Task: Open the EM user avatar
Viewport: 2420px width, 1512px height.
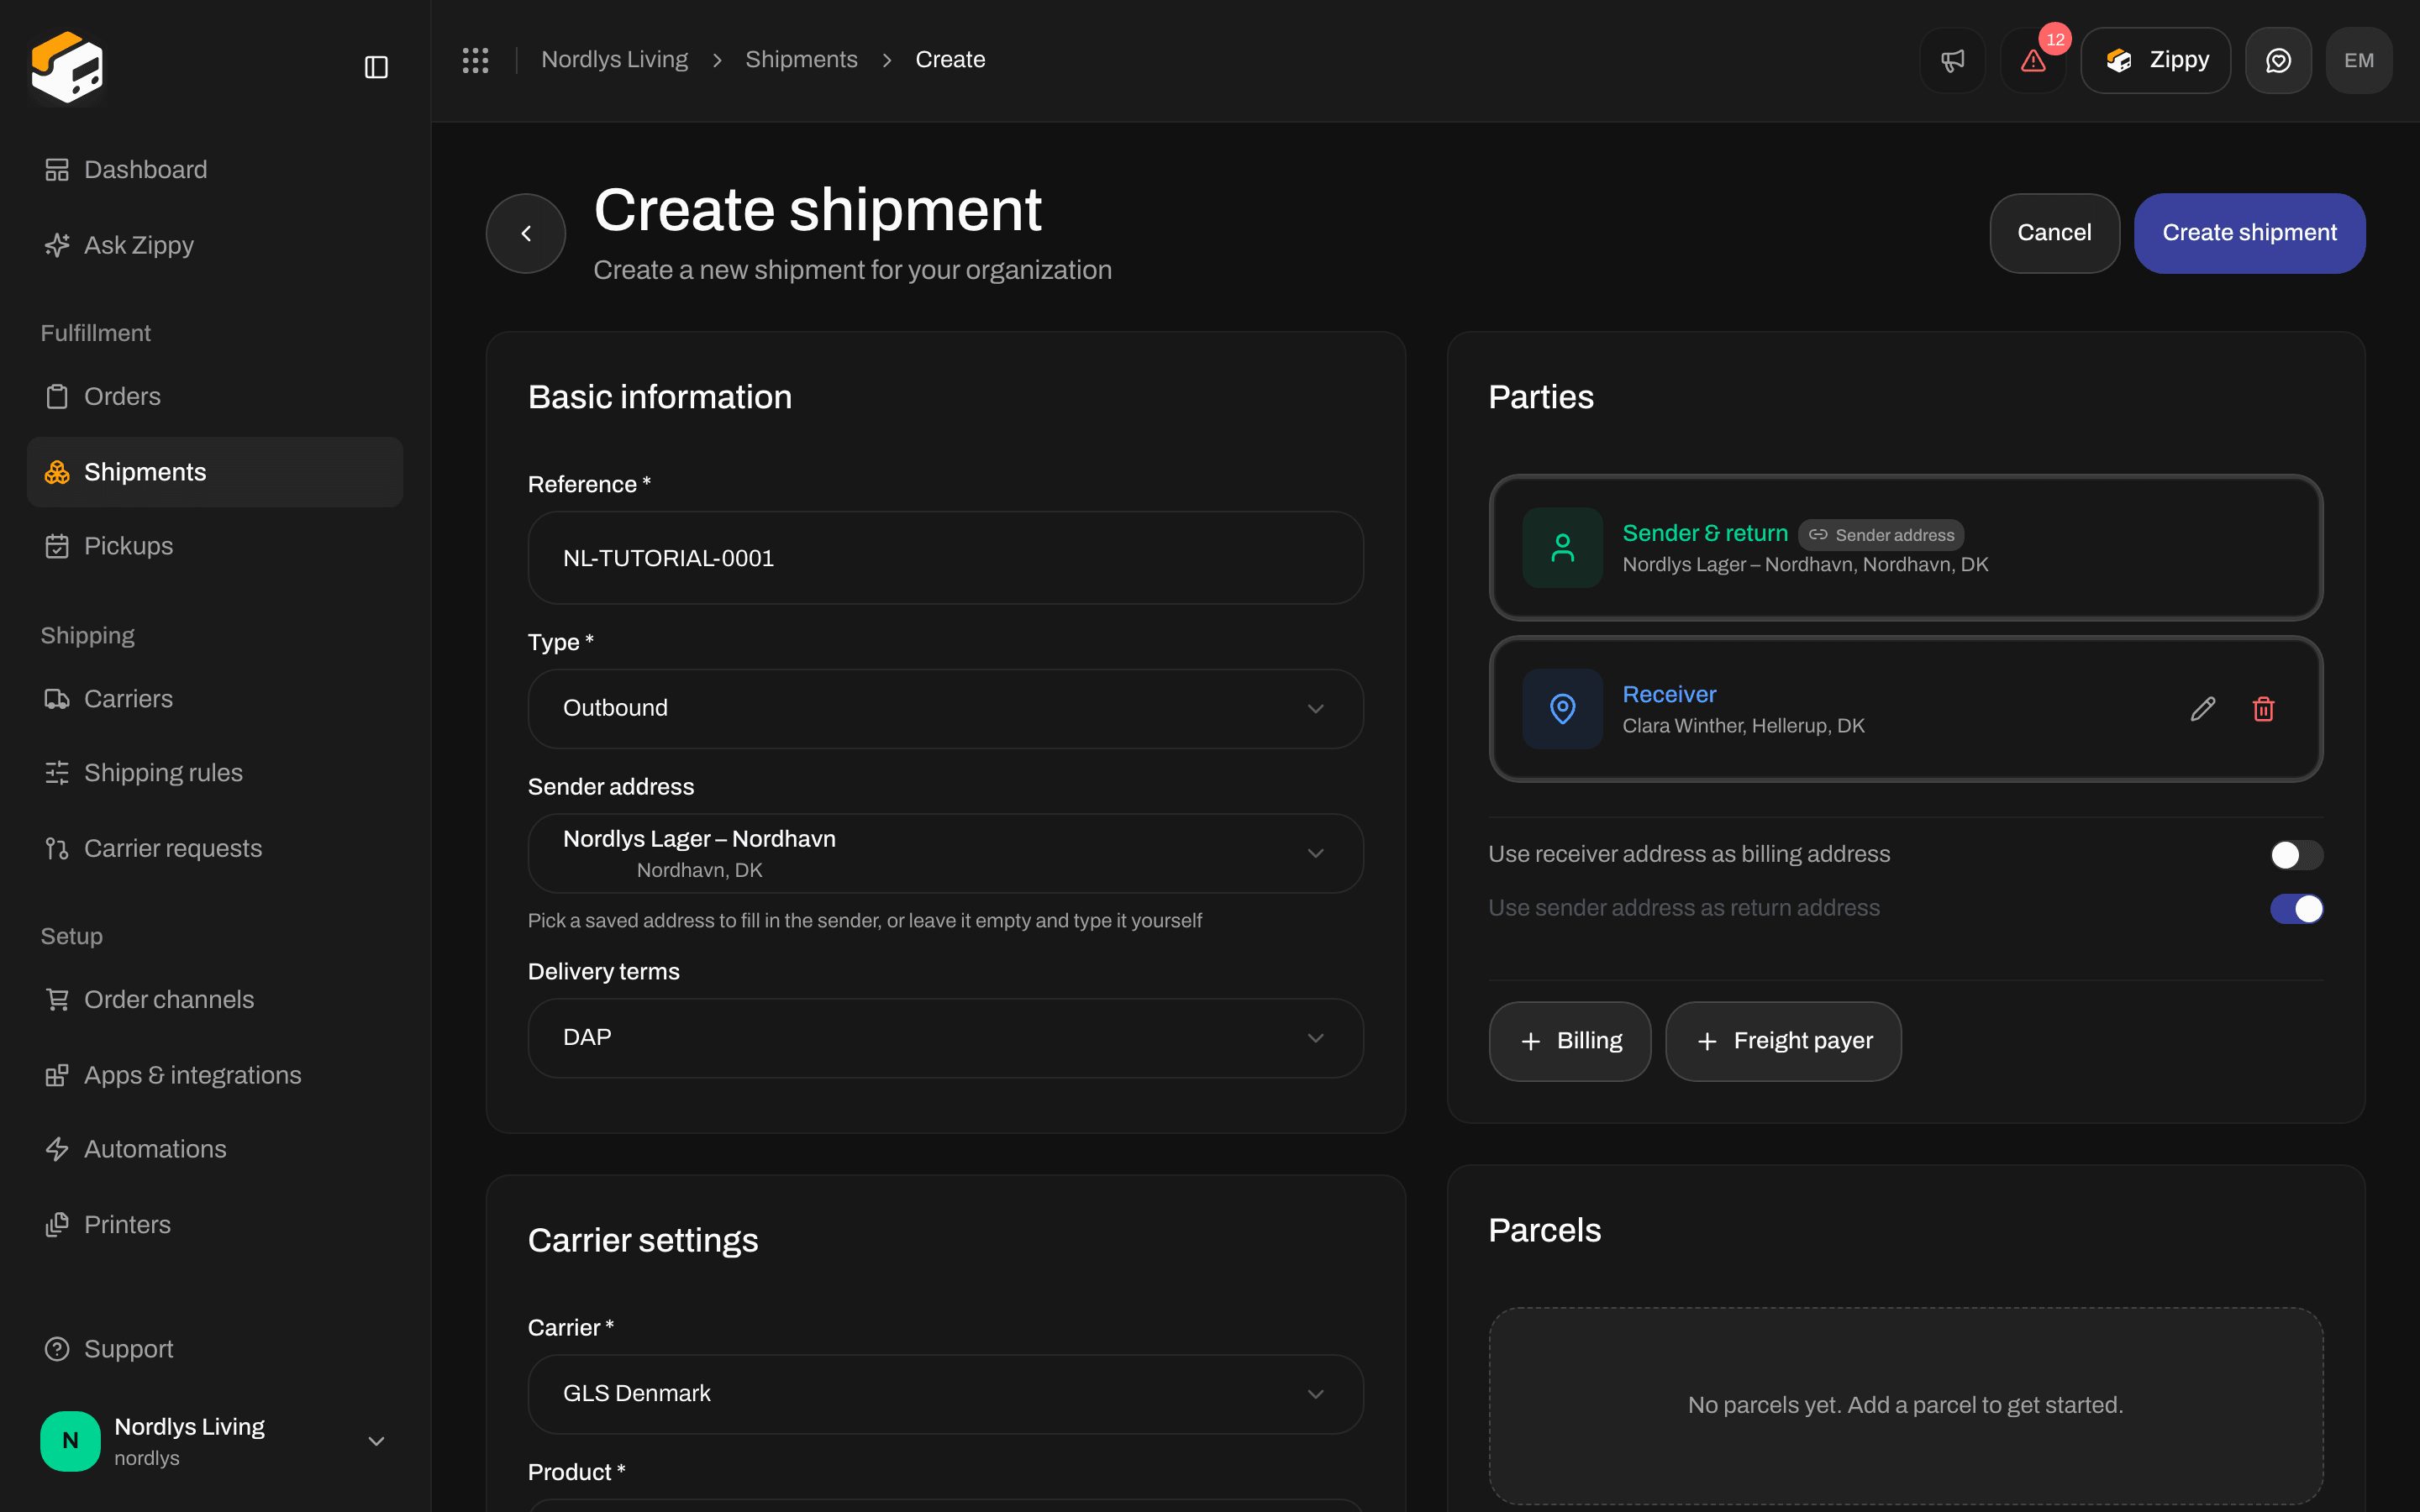Action: (x=2359, y=60)
